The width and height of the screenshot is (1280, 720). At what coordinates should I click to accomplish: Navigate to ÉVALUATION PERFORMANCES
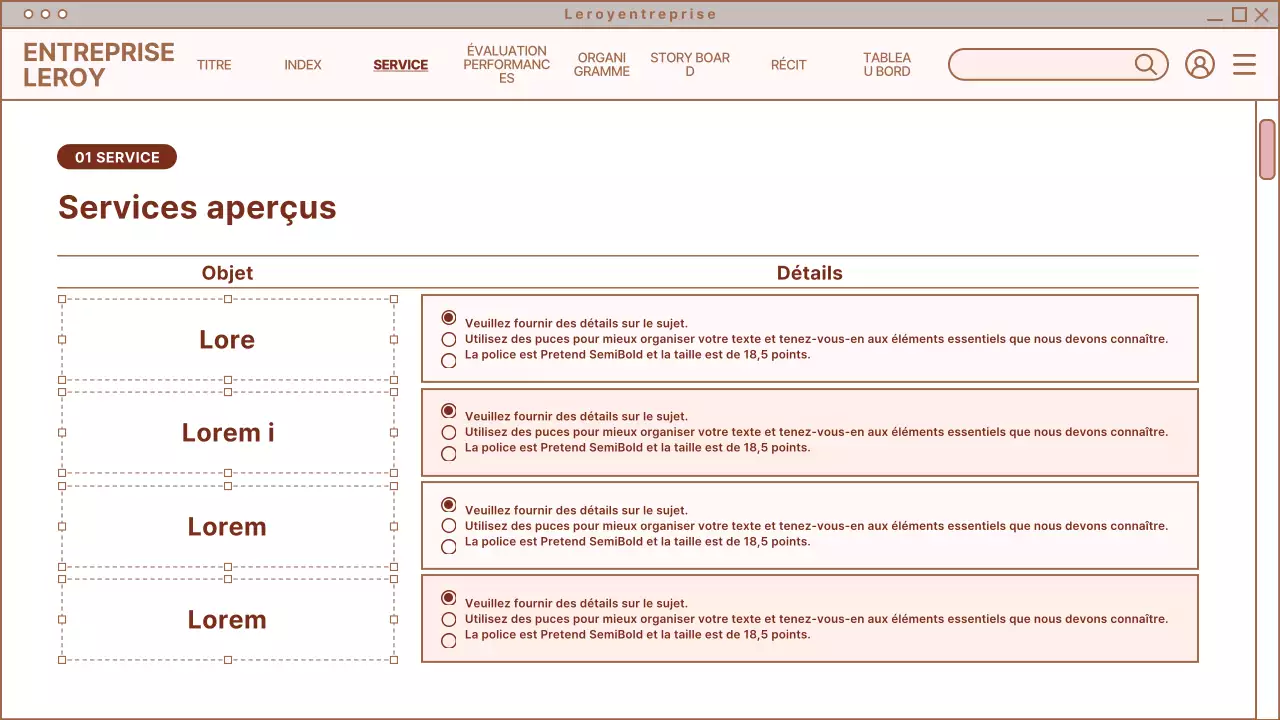[506, 64]
